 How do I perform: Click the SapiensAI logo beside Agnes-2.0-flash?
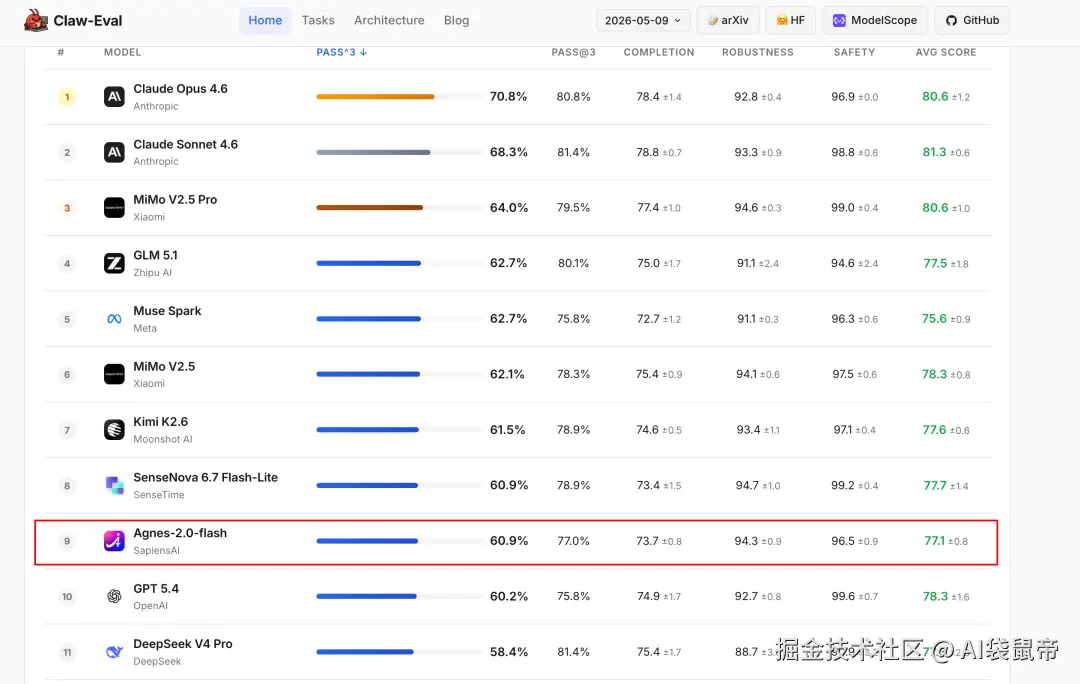point(114,541)
